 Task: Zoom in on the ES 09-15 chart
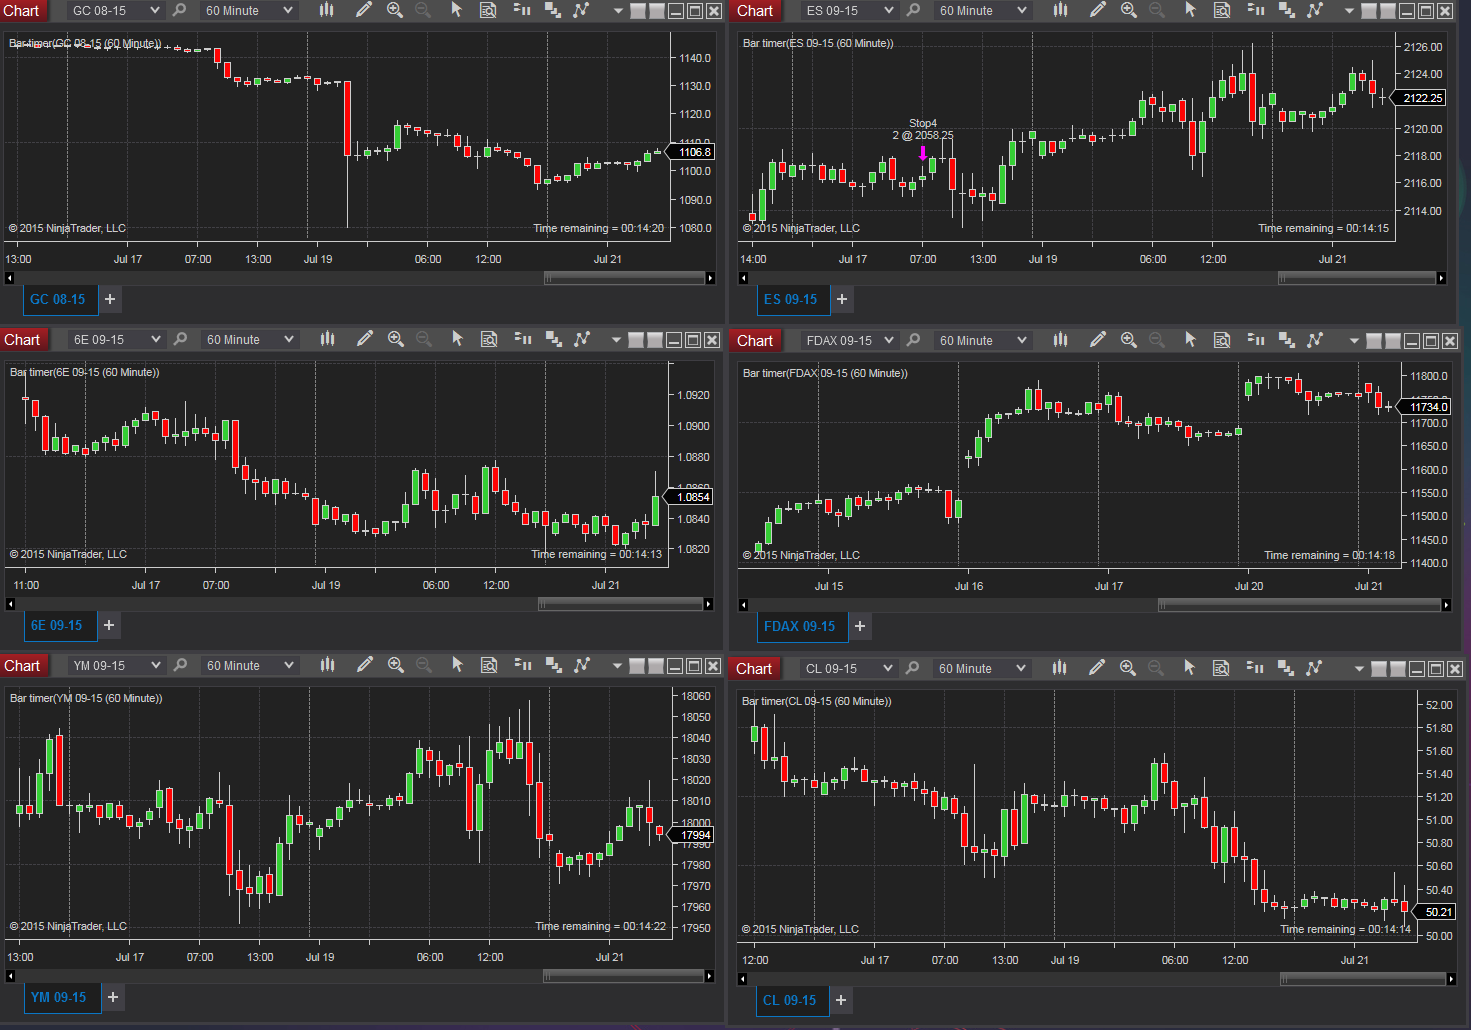[x=1129, y=10]
